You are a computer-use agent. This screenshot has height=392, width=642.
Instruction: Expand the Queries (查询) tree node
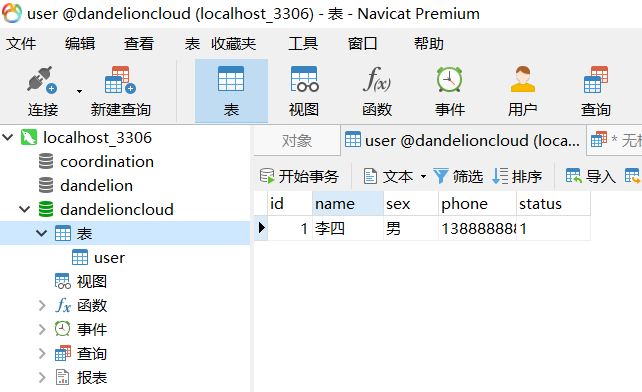[x=42, y=353]
